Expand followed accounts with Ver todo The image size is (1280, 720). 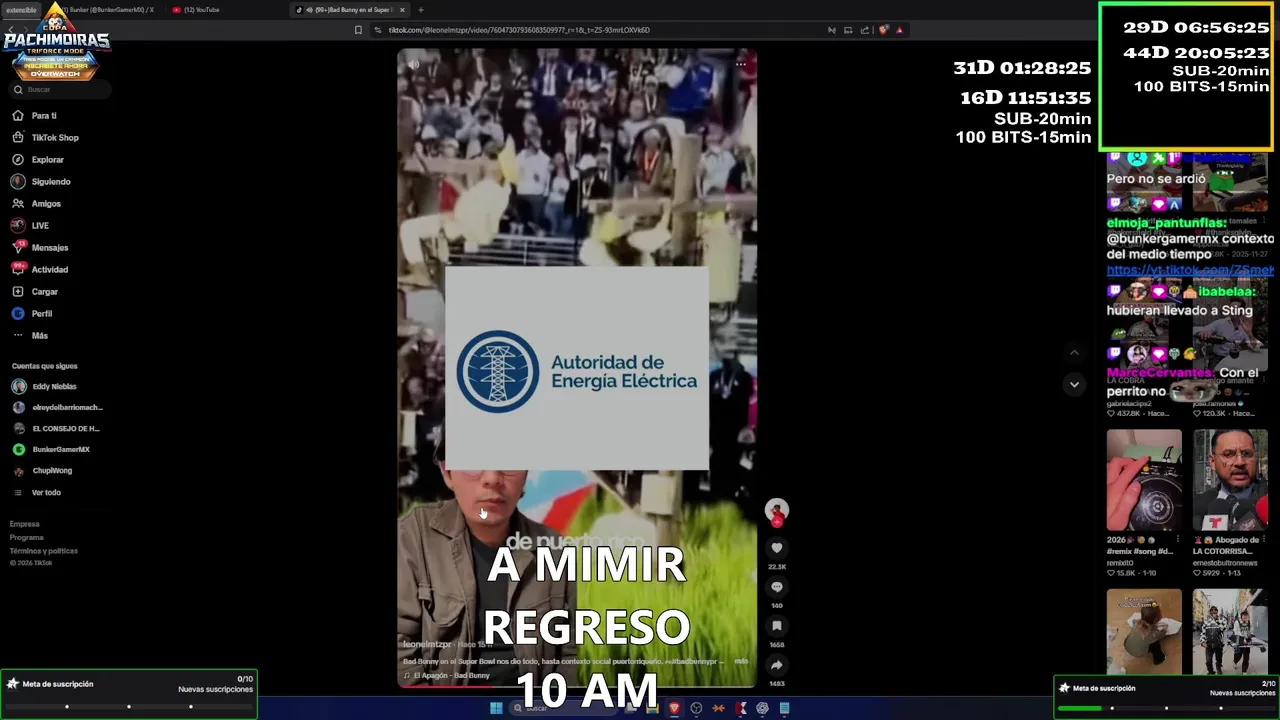(x=44, y=492)
